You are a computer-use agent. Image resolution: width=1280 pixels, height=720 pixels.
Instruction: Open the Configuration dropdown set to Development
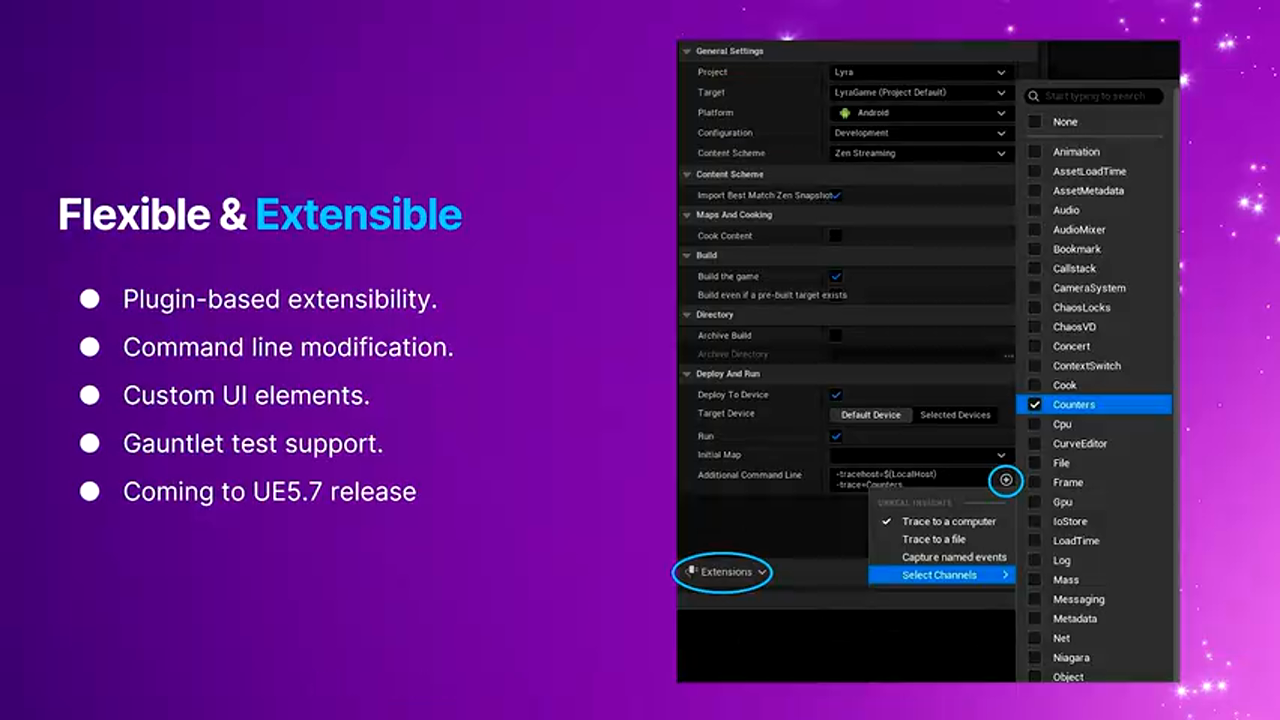click(920, 133)
